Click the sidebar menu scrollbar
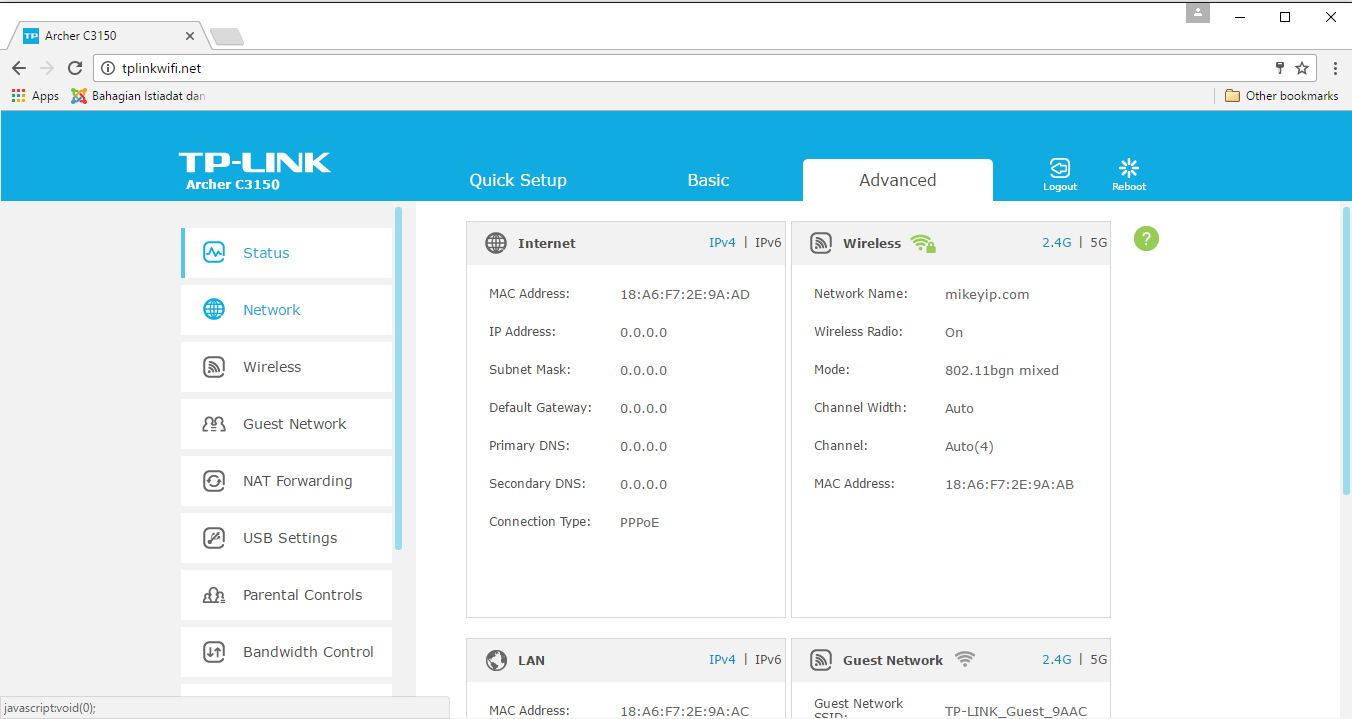1352x719 pixels. [398, 378]
